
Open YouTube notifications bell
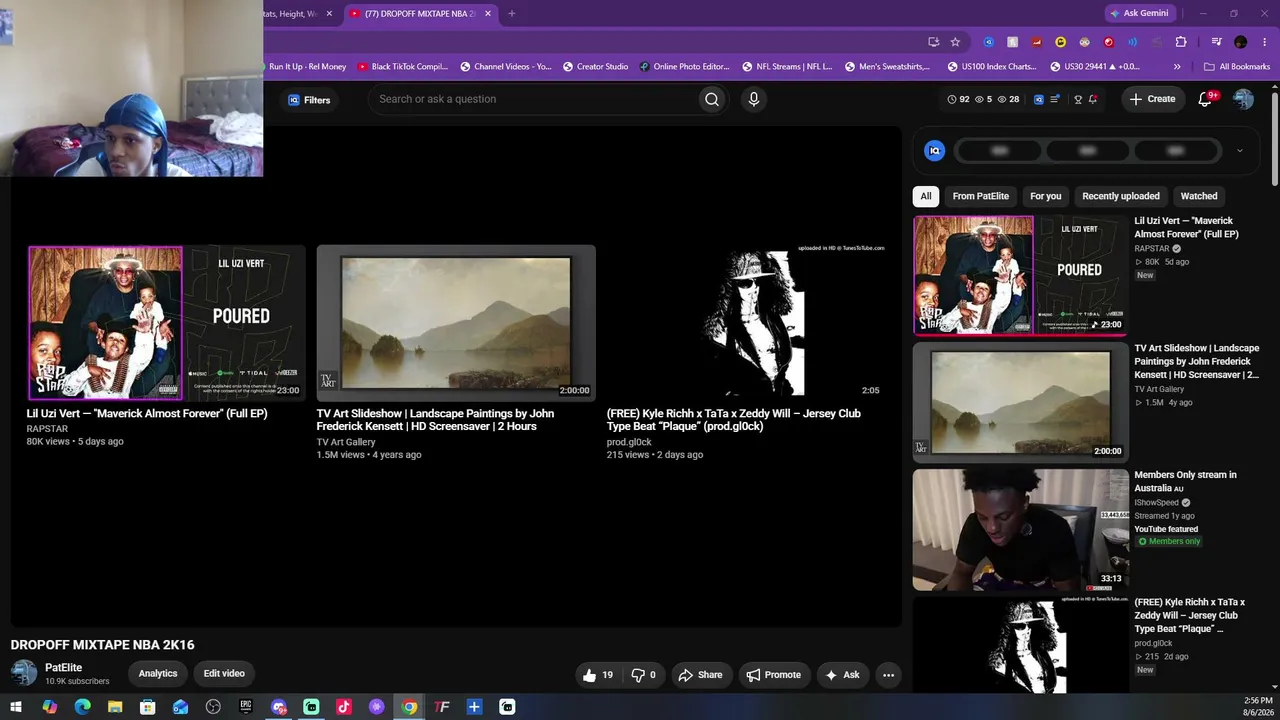tap(1205, 99)
